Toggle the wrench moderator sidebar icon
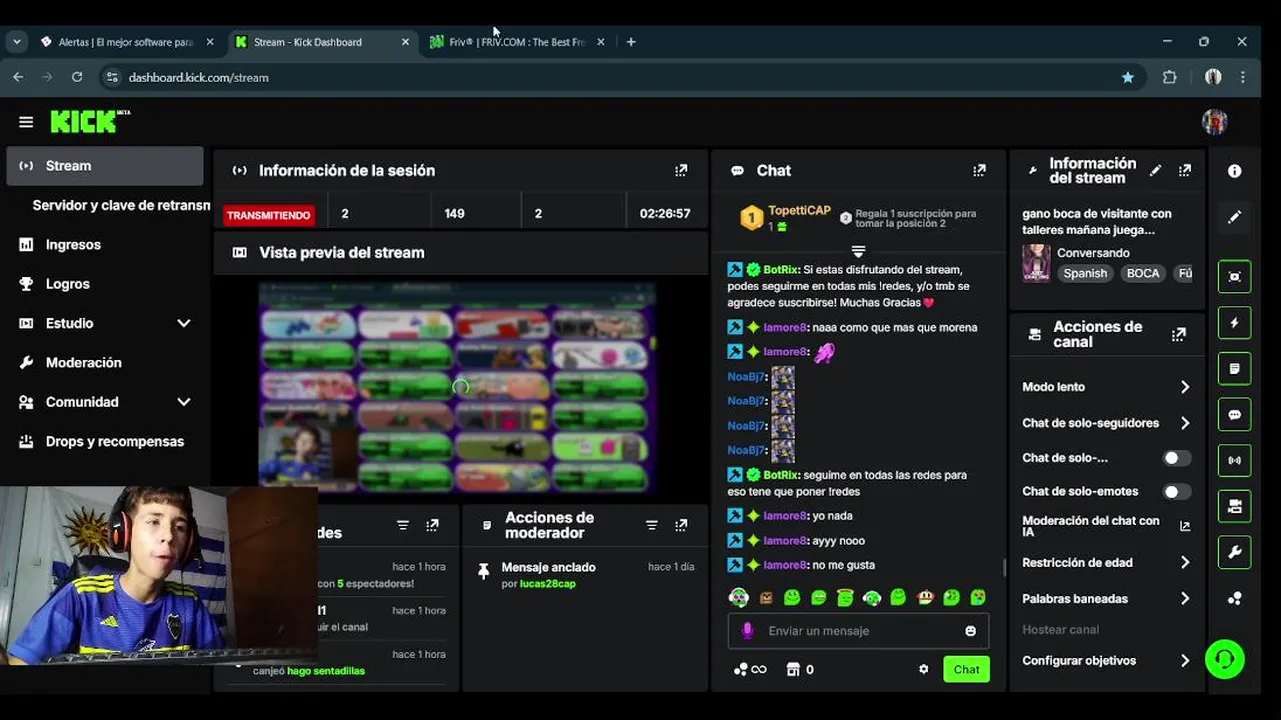 coord(1235,553)
